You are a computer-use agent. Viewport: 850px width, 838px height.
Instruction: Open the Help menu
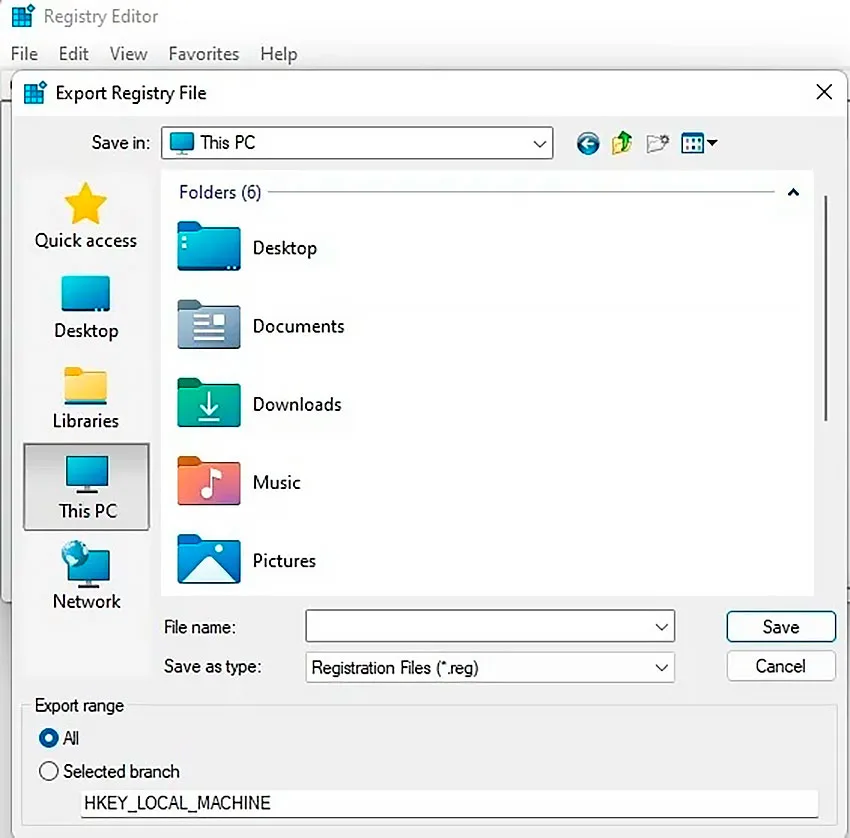[x=279, y=54]
